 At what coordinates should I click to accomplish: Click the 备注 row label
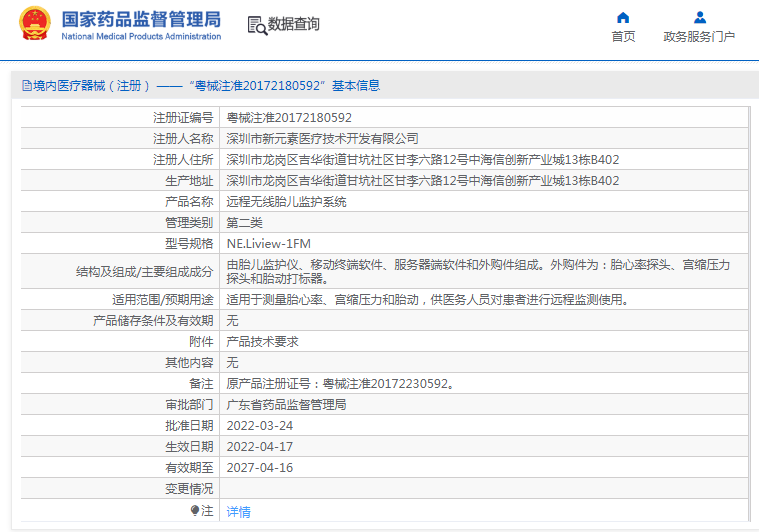click(x=201, y=384)
